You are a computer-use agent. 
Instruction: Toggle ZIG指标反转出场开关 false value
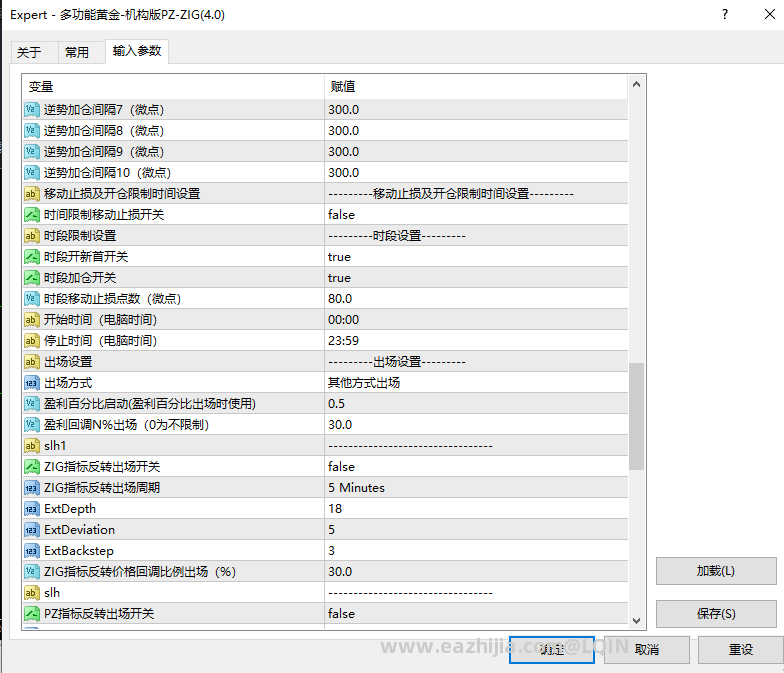pos(476,466)
